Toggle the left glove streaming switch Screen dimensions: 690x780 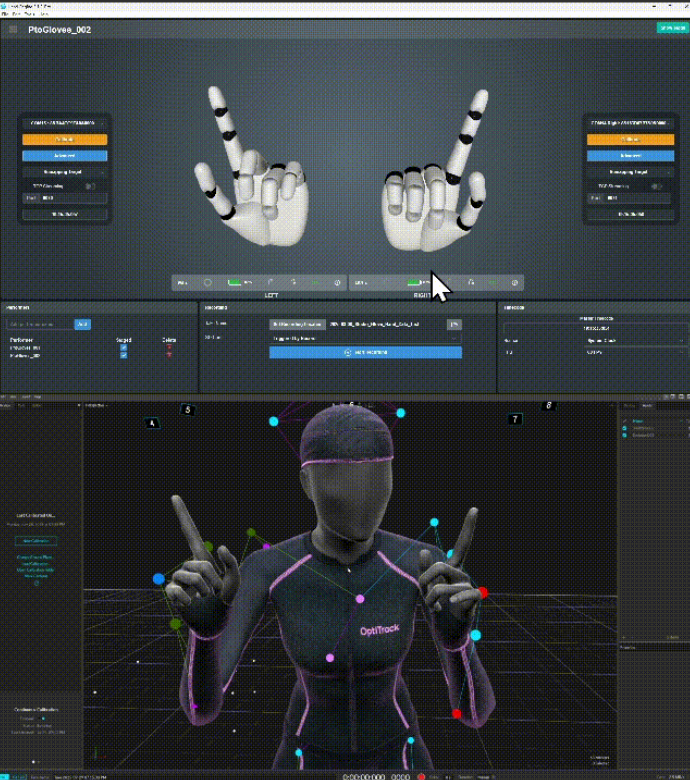point(90,186)
